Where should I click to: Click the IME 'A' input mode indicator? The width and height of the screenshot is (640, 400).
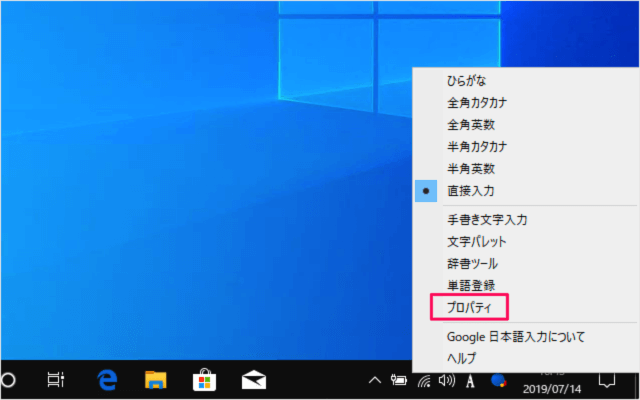click(470, 380)
